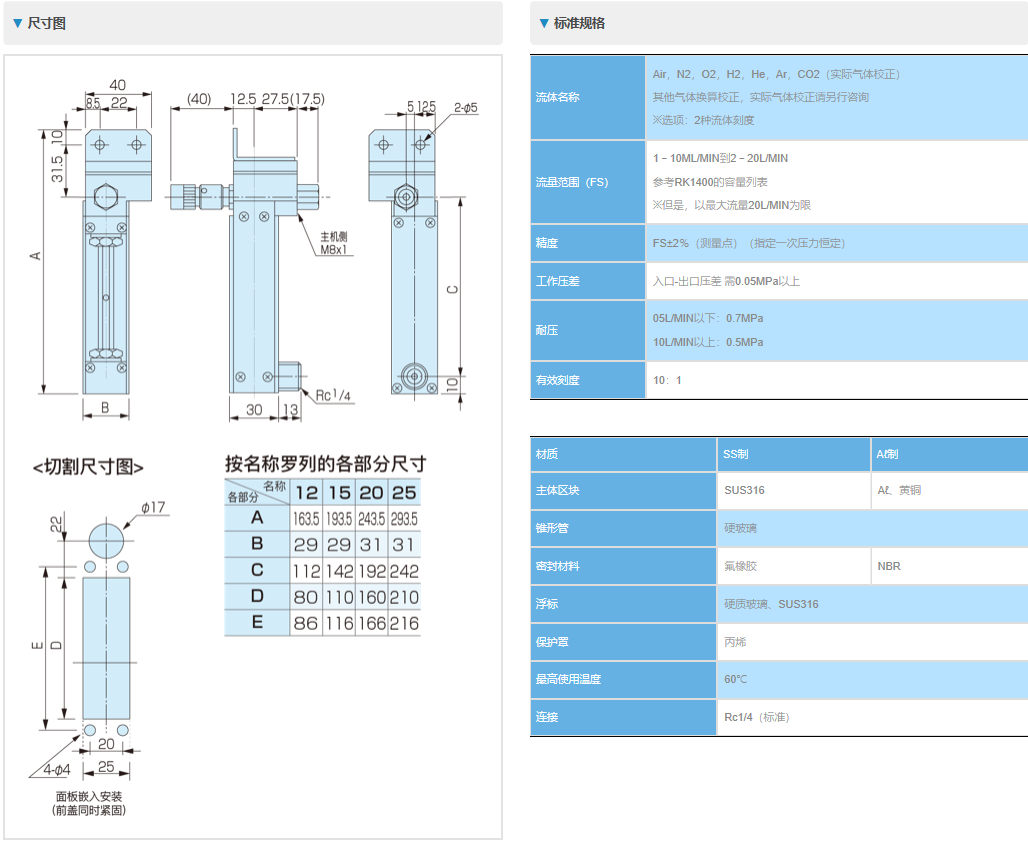Click the φ17 hole dimension label
The width and height of the screenshot is (1028, 844).
153,508
